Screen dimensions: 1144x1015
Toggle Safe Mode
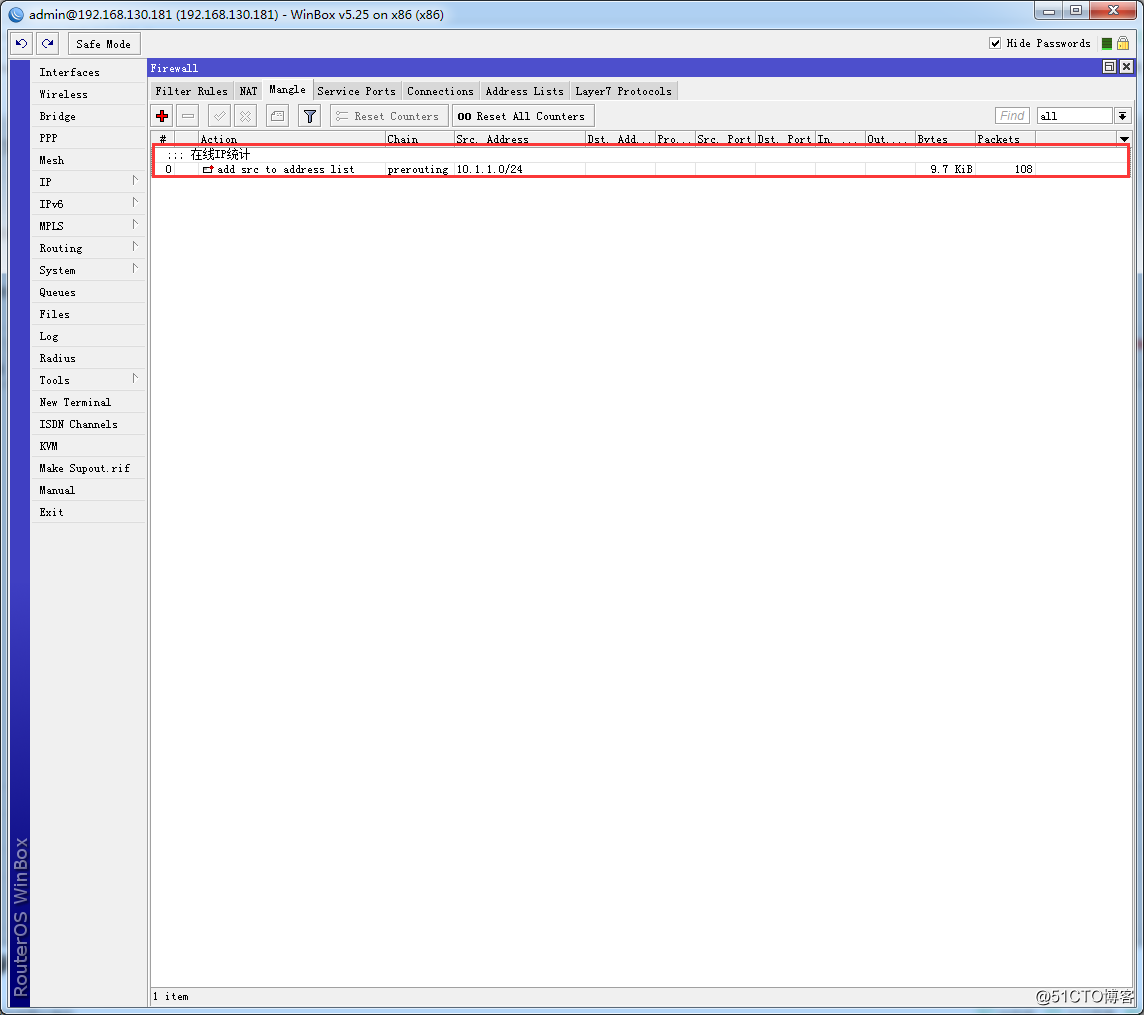[104, 44]
